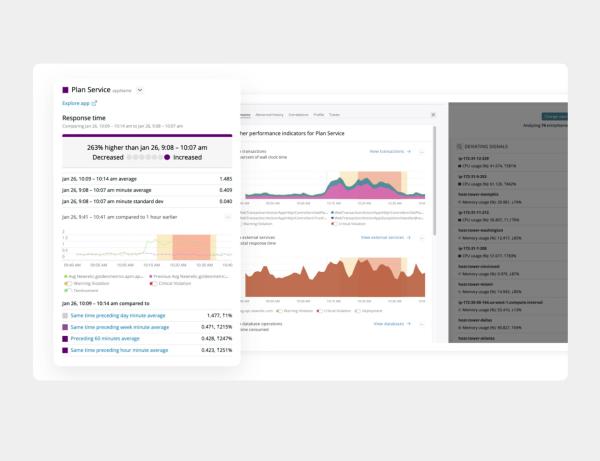Image resolution: width=600 pixels, height=461 pixels.
Task: Click the Deviating Signals filter icon
Action: pos(459,145)
